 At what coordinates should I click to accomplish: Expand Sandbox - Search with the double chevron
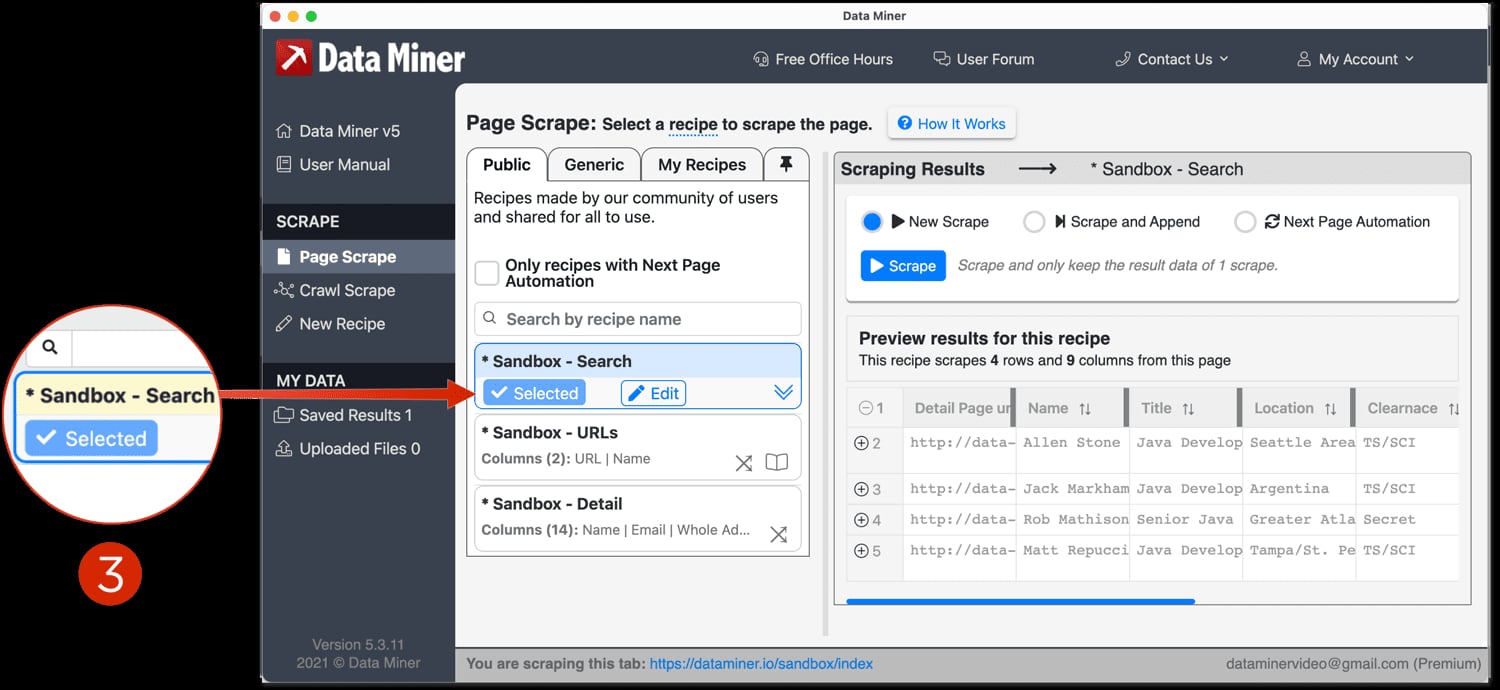click(x=784, y=393)
